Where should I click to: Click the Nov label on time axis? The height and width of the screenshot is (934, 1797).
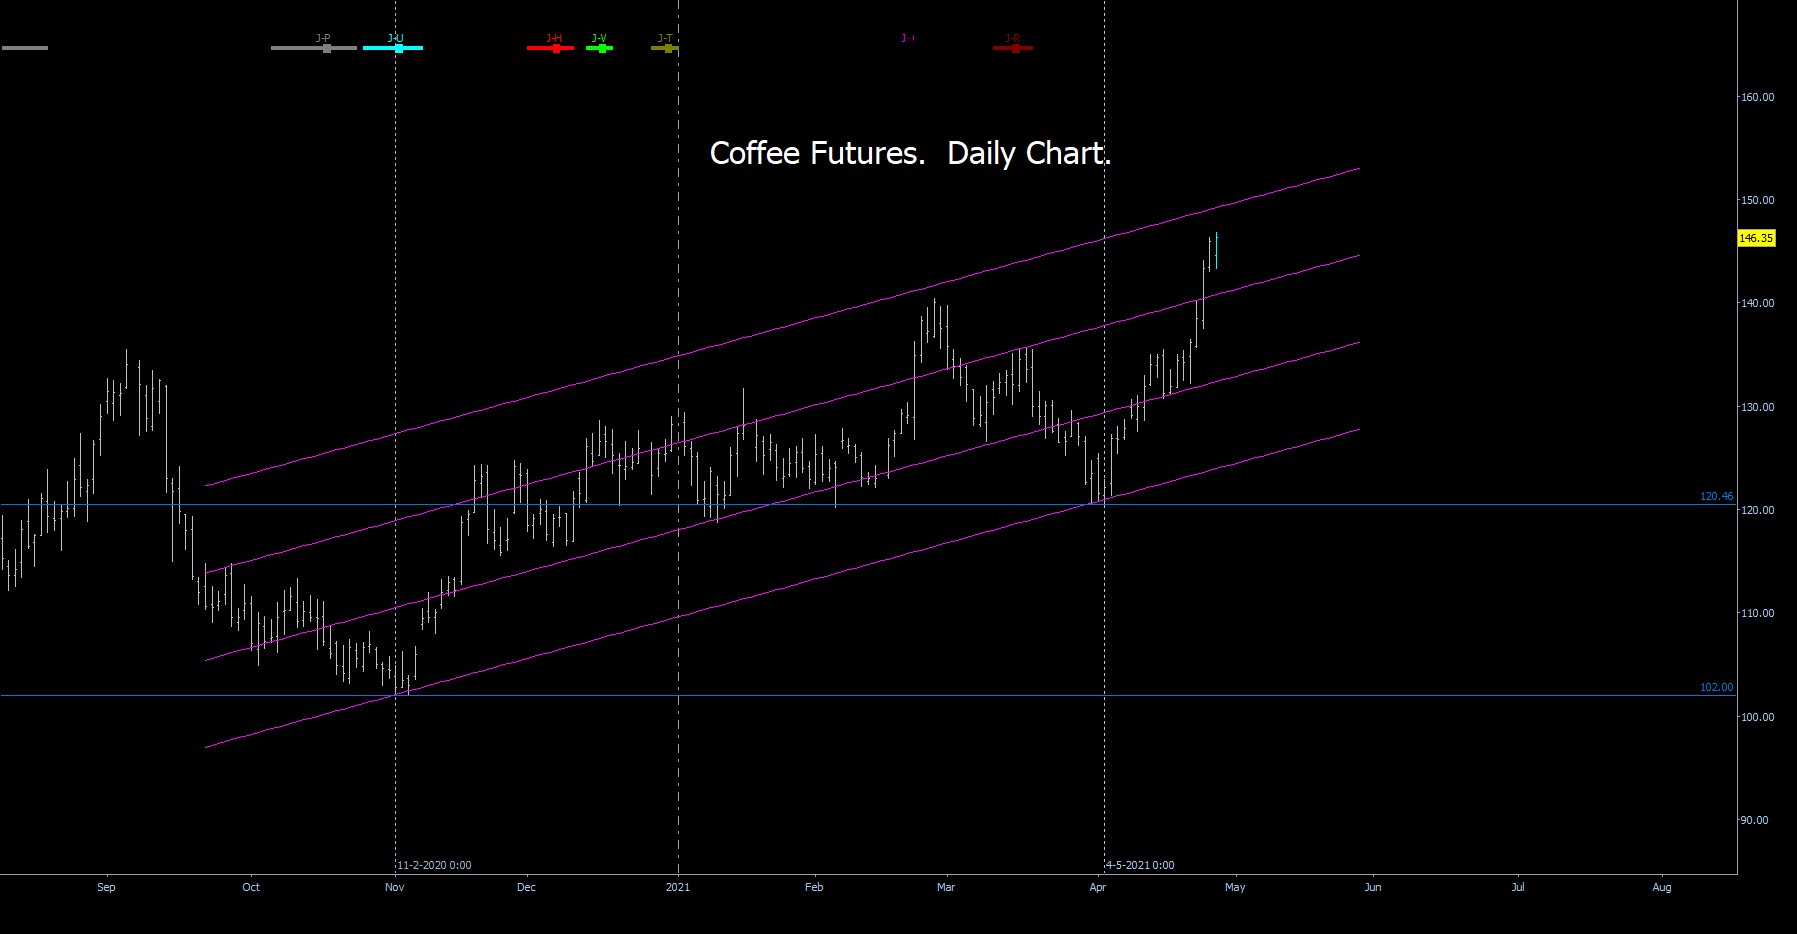pos(395,887)
